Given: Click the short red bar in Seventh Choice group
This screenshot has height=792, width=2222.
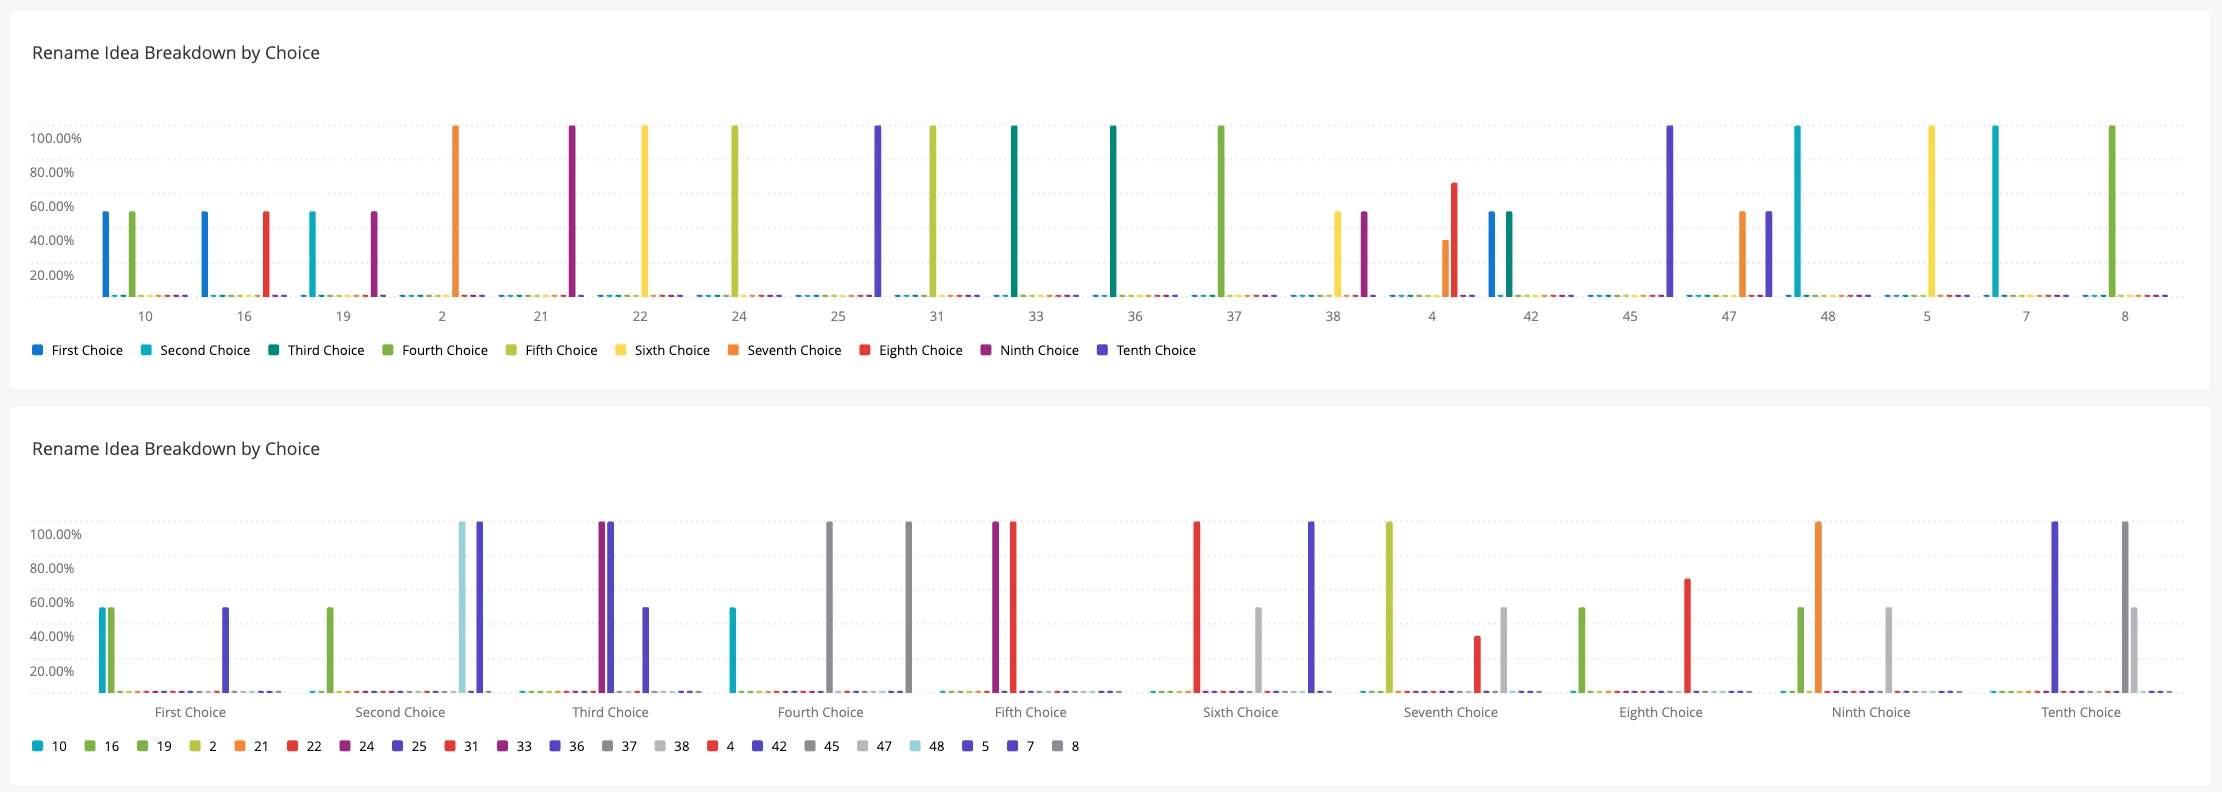Looking at the screenshot, I should [x=1477, y=664].
